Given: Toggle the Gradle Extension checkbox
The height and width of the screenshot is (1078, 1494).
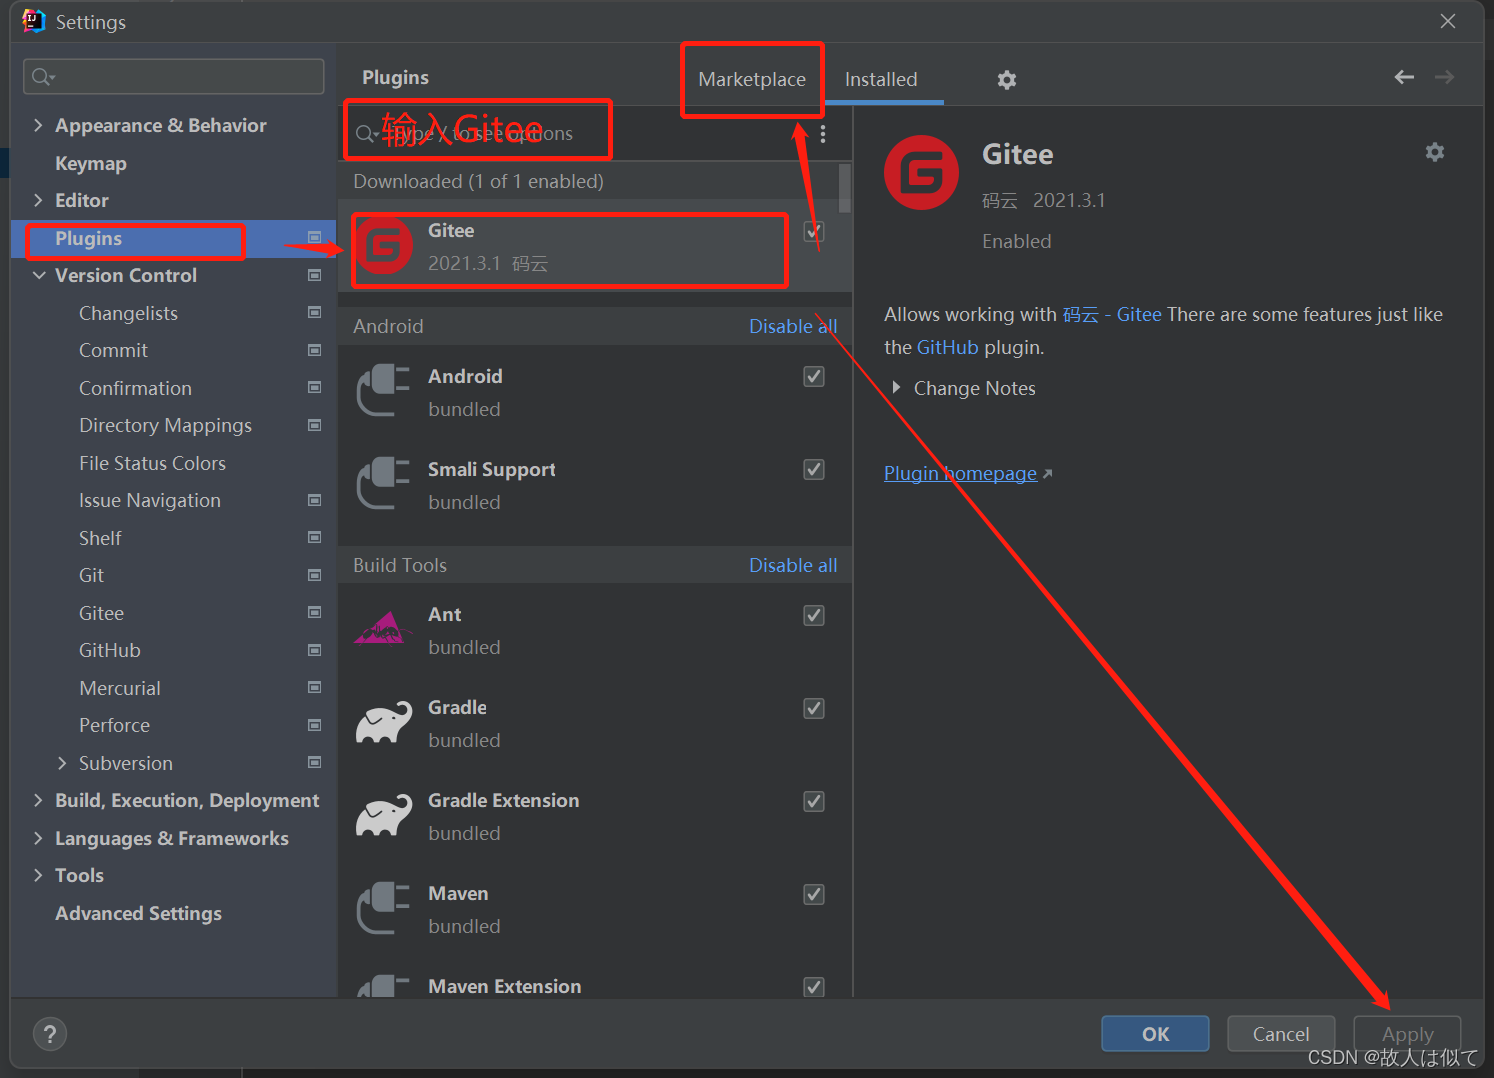Looking at the screenshot, I should [x=814, y=801].
